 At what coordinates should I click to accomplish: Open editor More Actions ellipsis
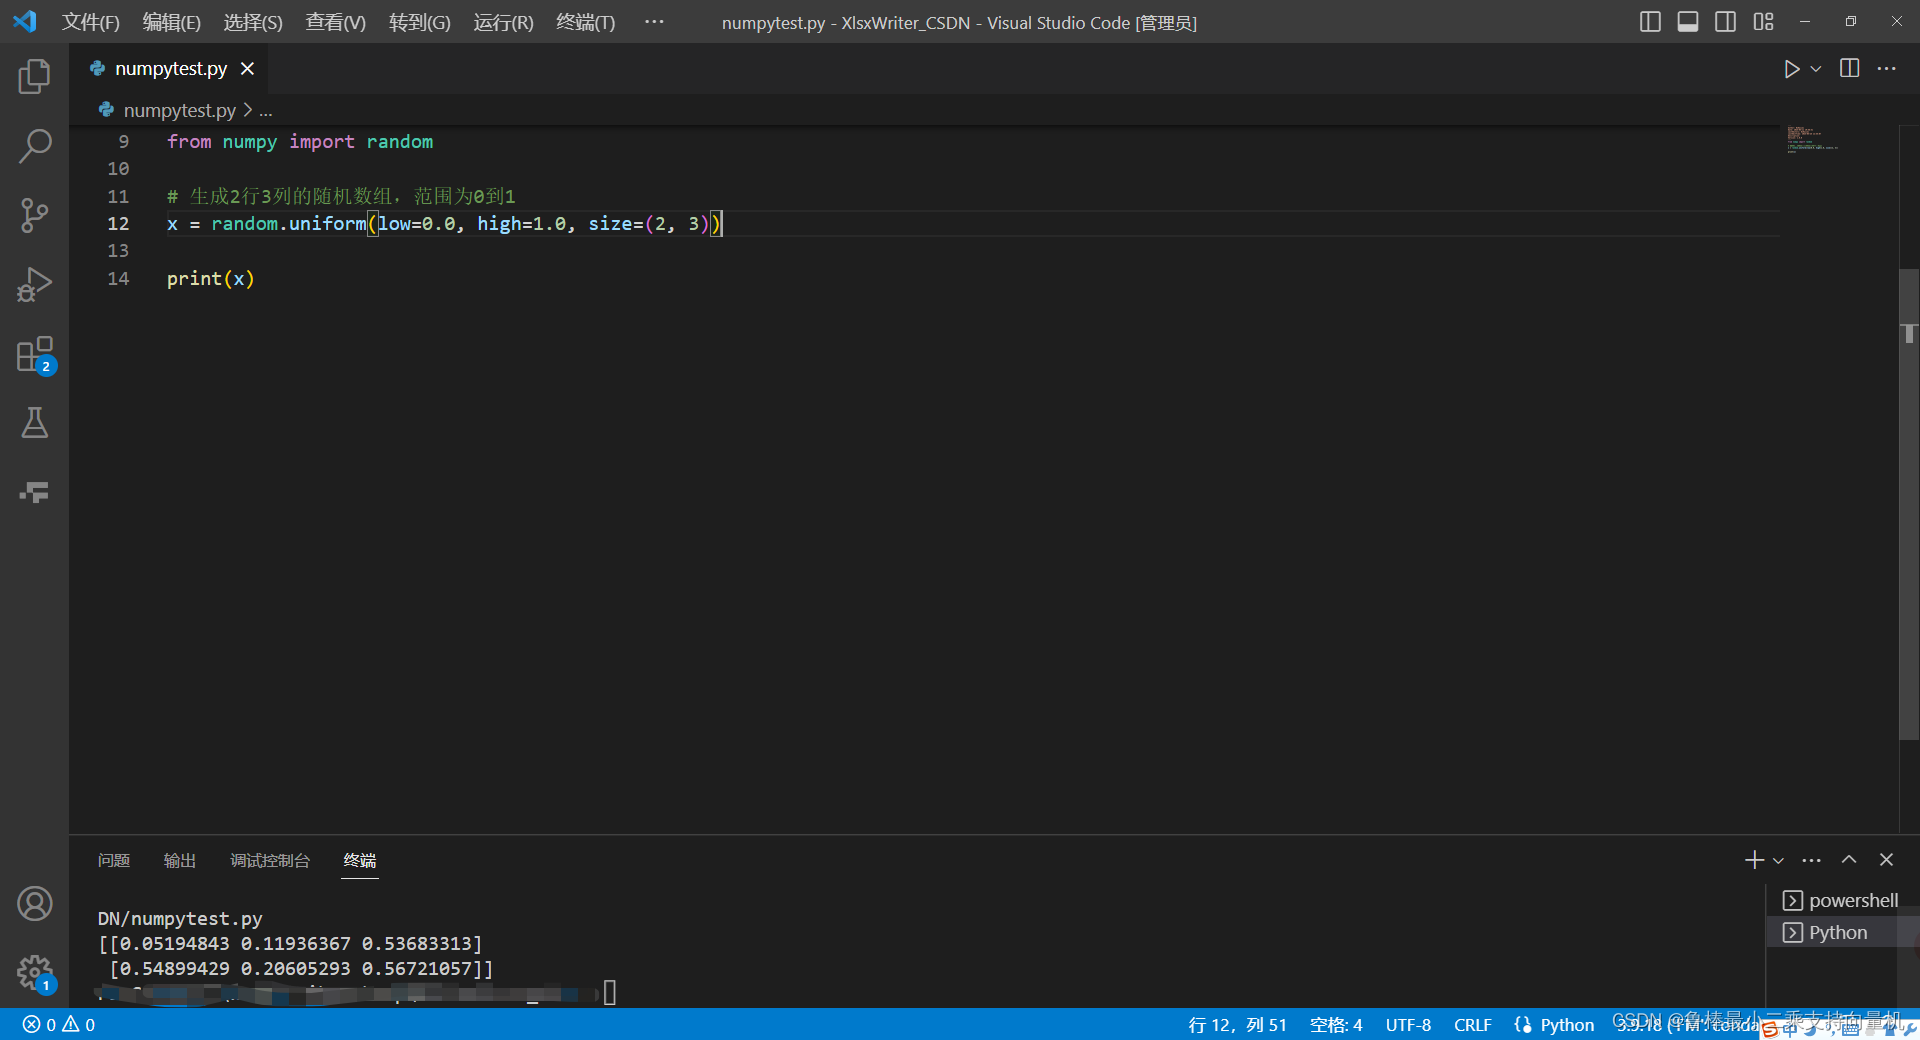click(x=1887, y=68)
